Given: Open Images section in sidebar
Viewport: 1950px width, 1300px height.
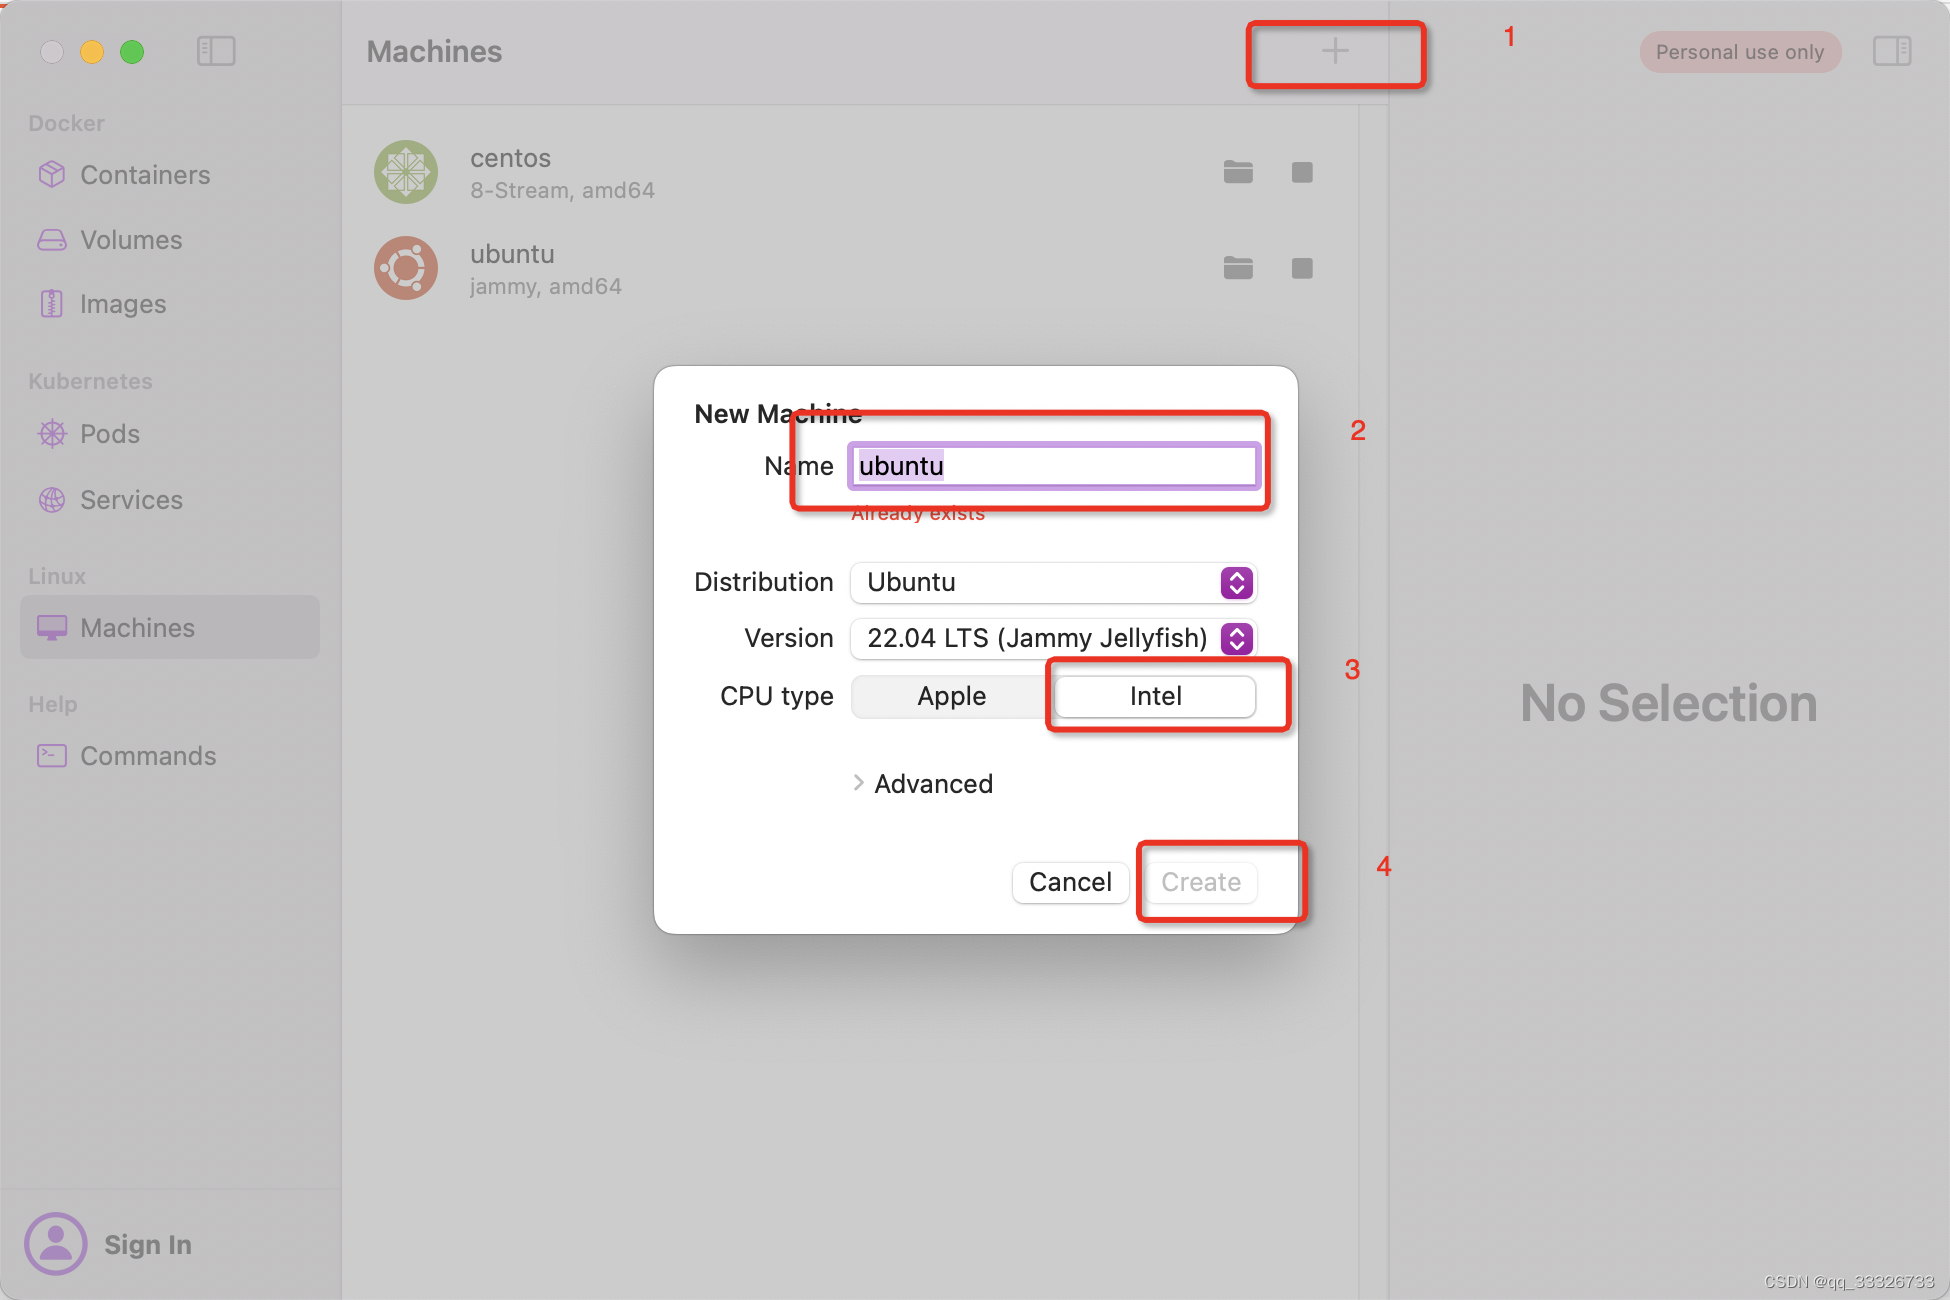Looking at the screenshot, I should (x=122, y=304).
